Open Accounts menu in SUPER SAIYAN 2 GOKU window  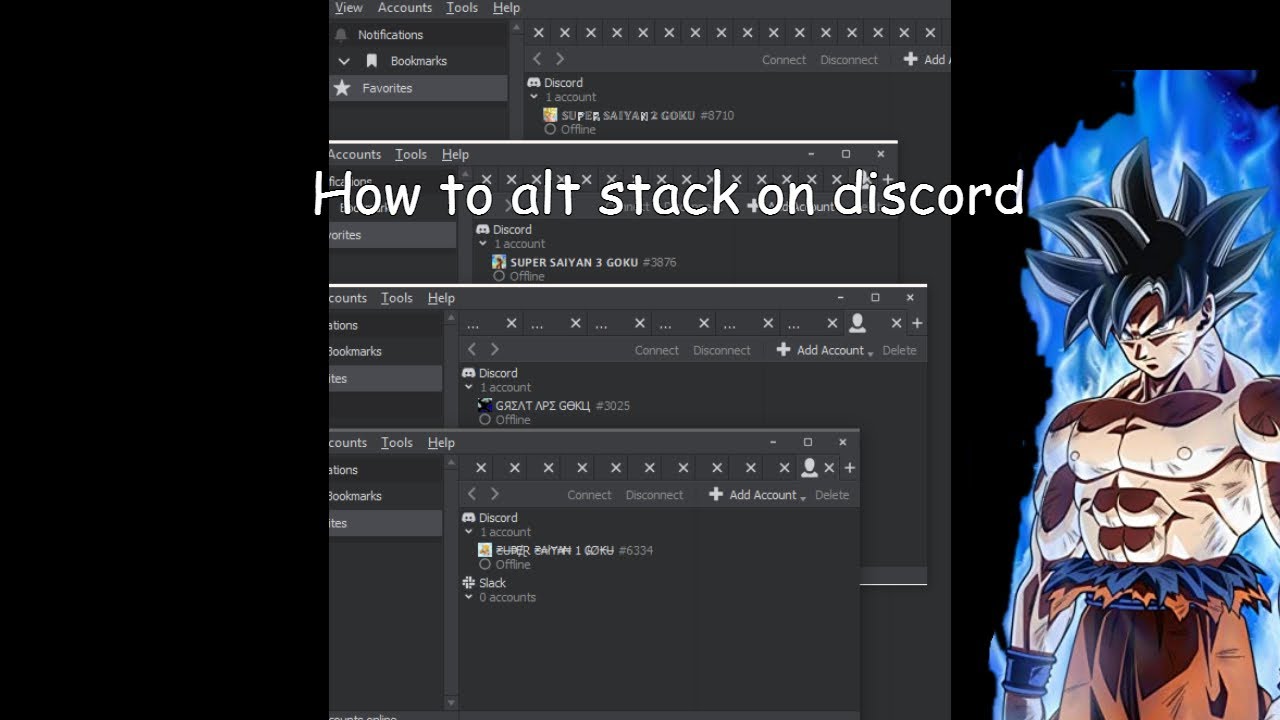405,8
